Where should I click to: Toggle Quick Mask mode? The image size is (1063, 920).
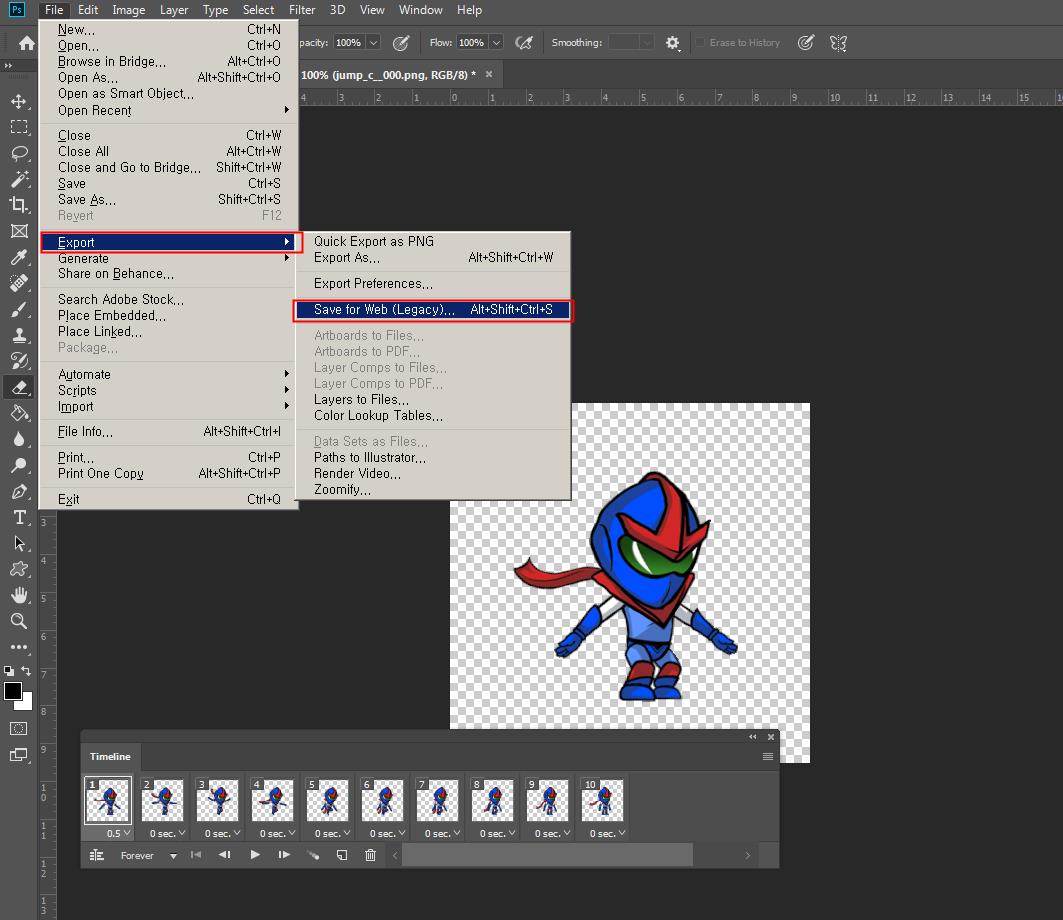pos(19,728)
